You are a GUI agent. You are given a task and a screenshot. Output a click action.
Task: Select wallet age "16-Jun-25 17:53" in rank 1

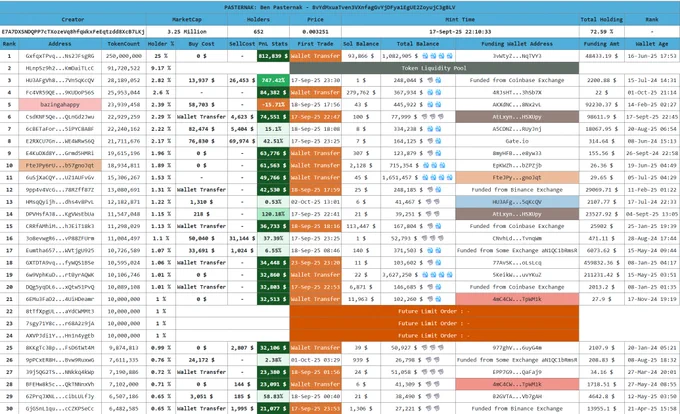tap(652, 56)
